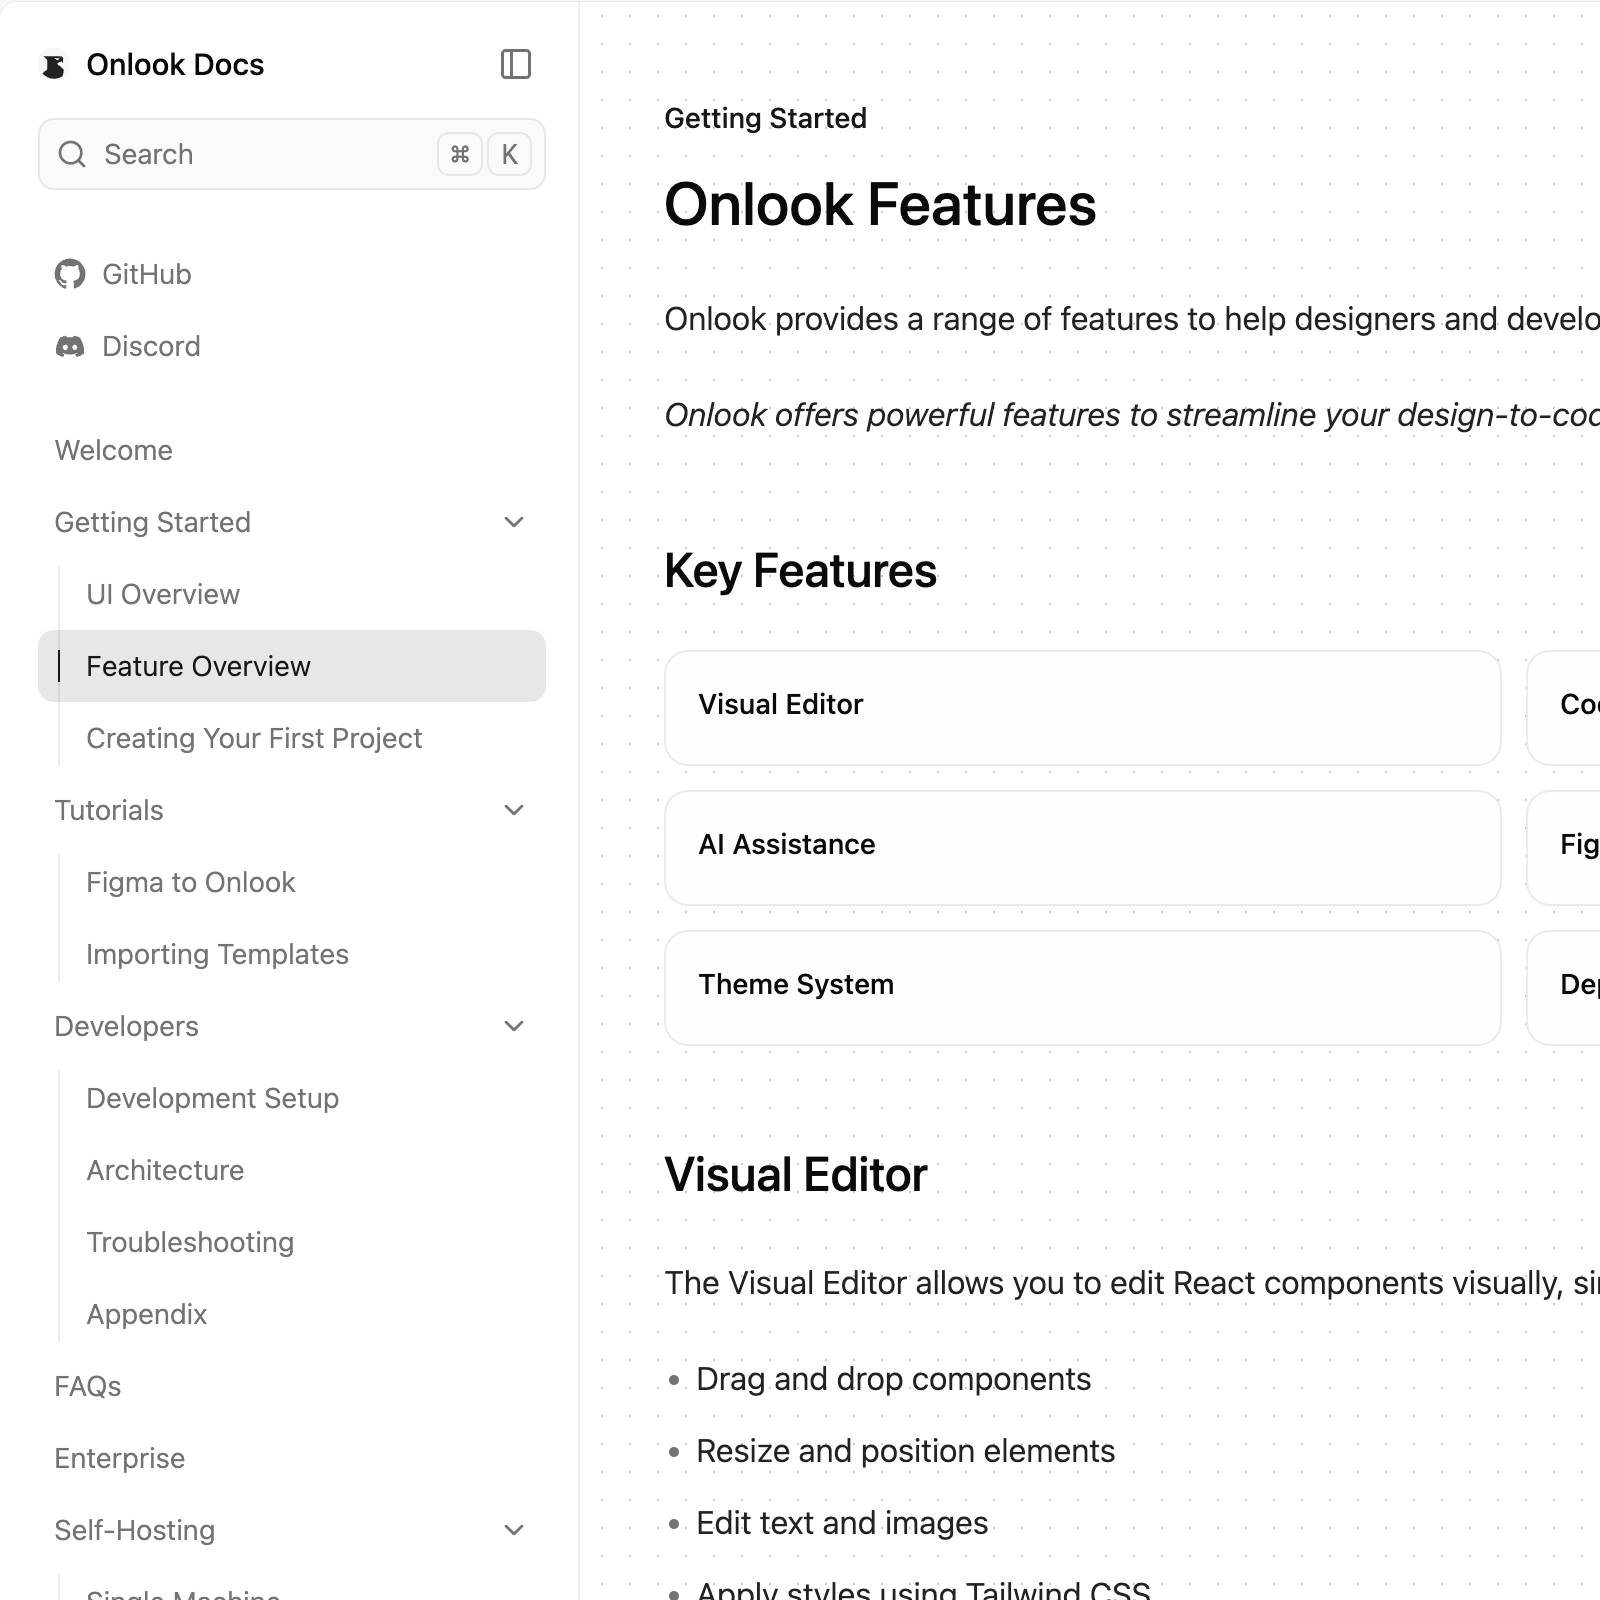Collapse the Getting Started section chevron
This screenshot has height=1600, width=1600.
click(x=514, y=522)
